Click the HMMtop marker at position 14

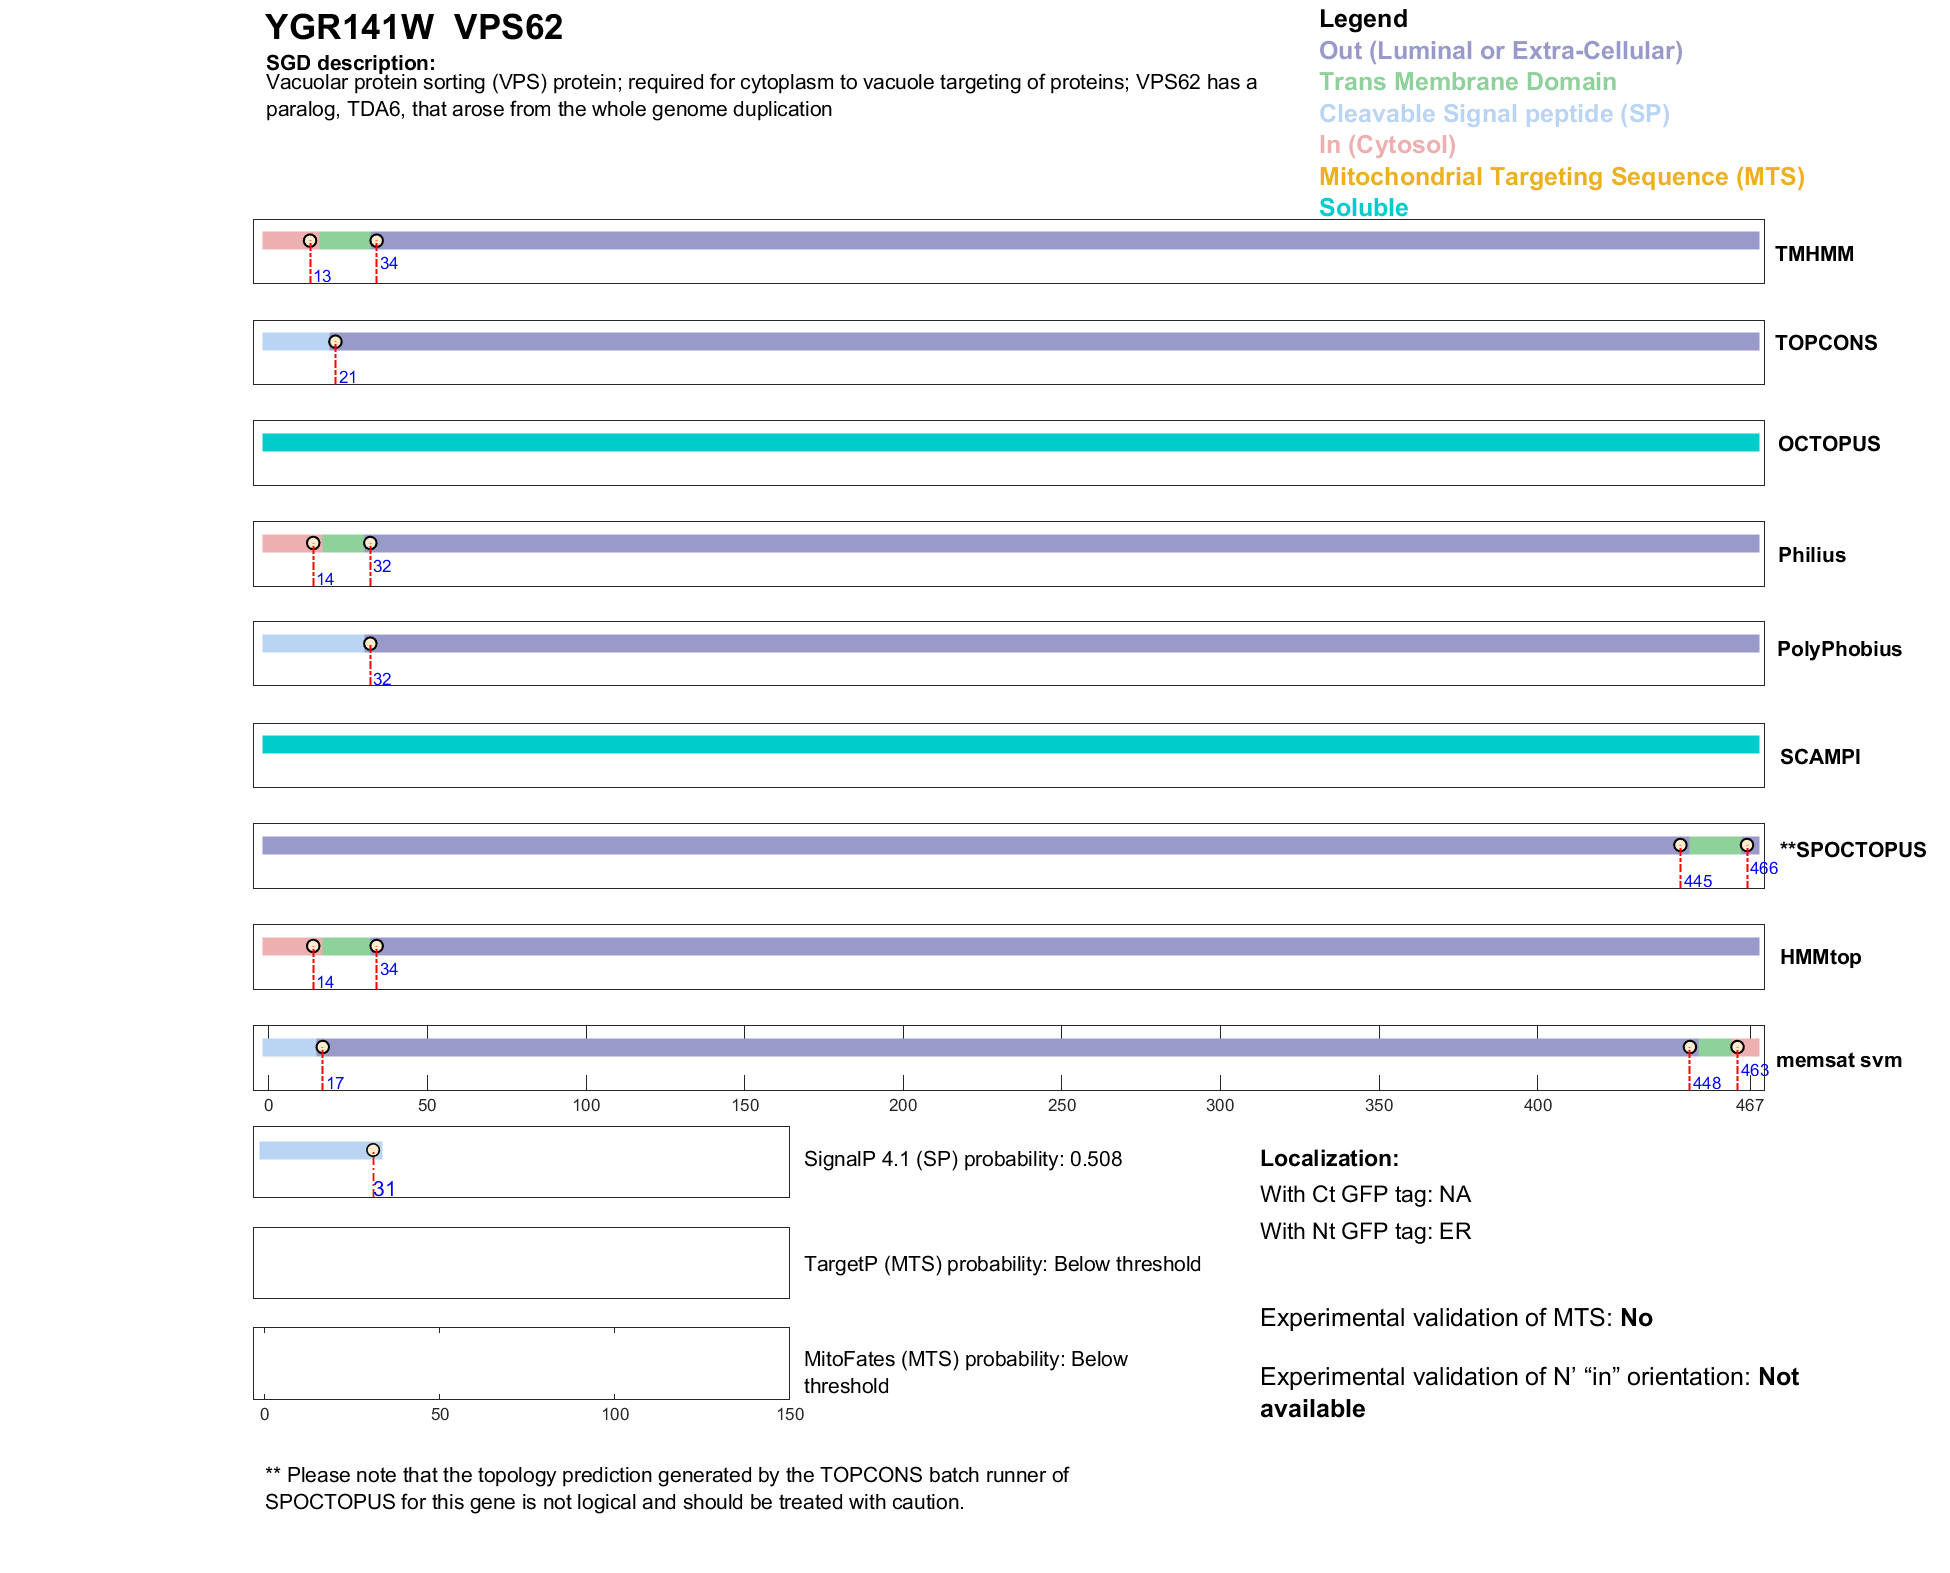click(x=313, y=946)
